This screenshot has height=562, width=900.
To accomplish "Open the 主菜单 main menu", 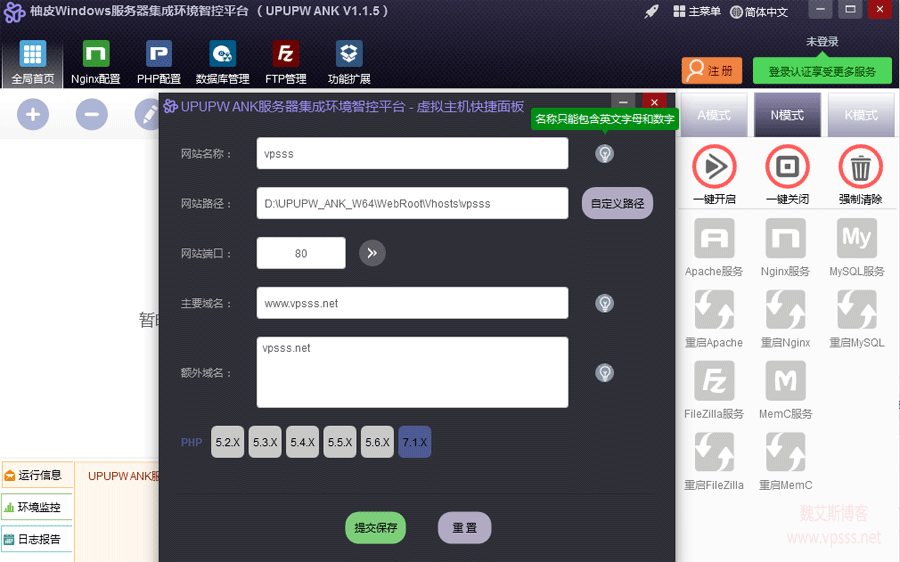I will pyautogui.click(x=697, y=12).
